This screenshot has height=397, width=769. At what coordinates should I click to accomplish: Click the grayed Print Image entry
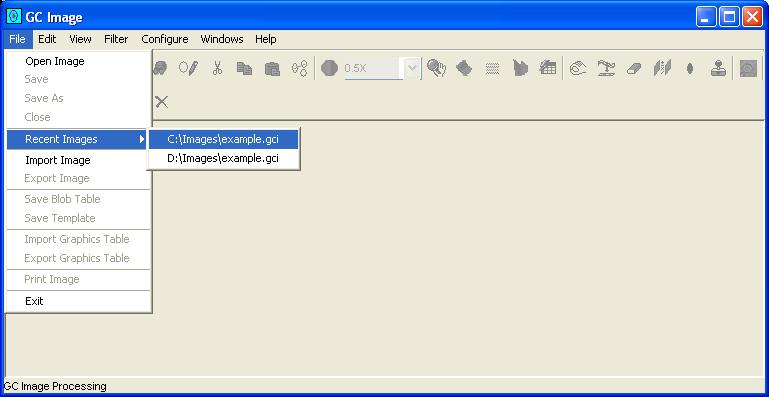click(x=77, y=279)
